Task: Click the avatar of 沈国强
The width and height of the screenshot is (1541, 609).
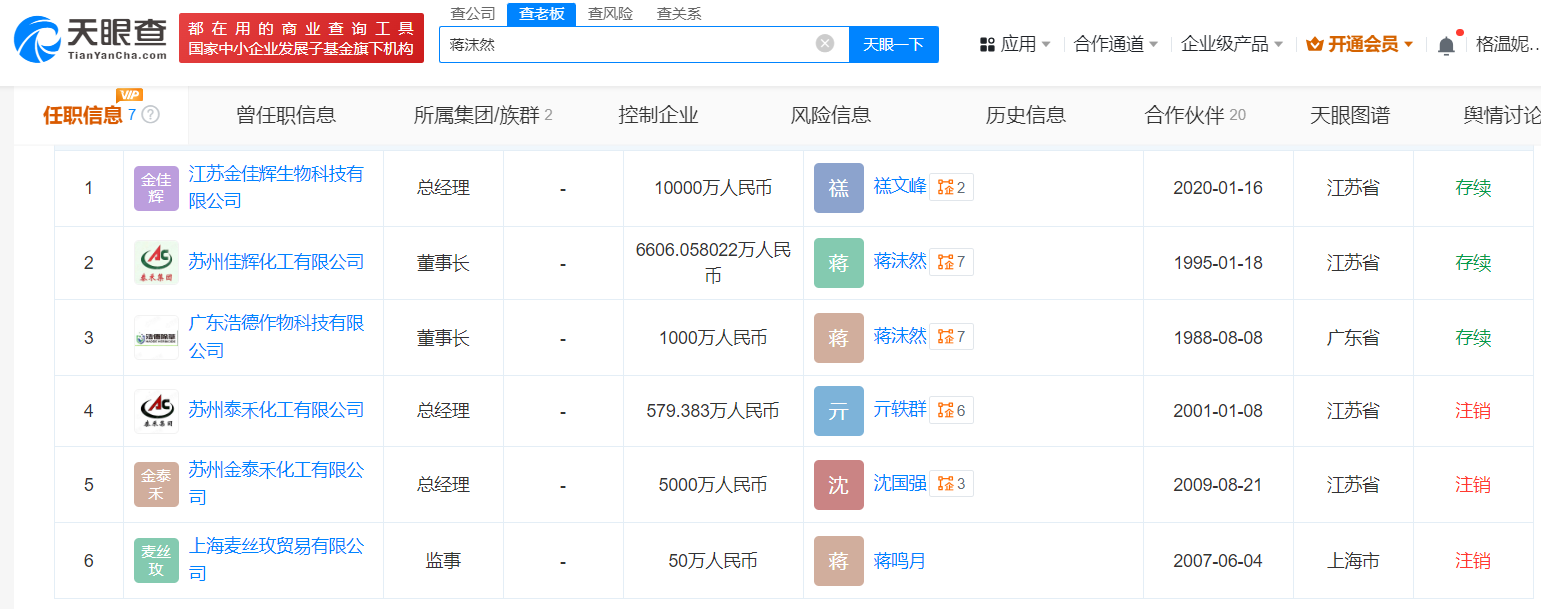Action: coord(838,484)
